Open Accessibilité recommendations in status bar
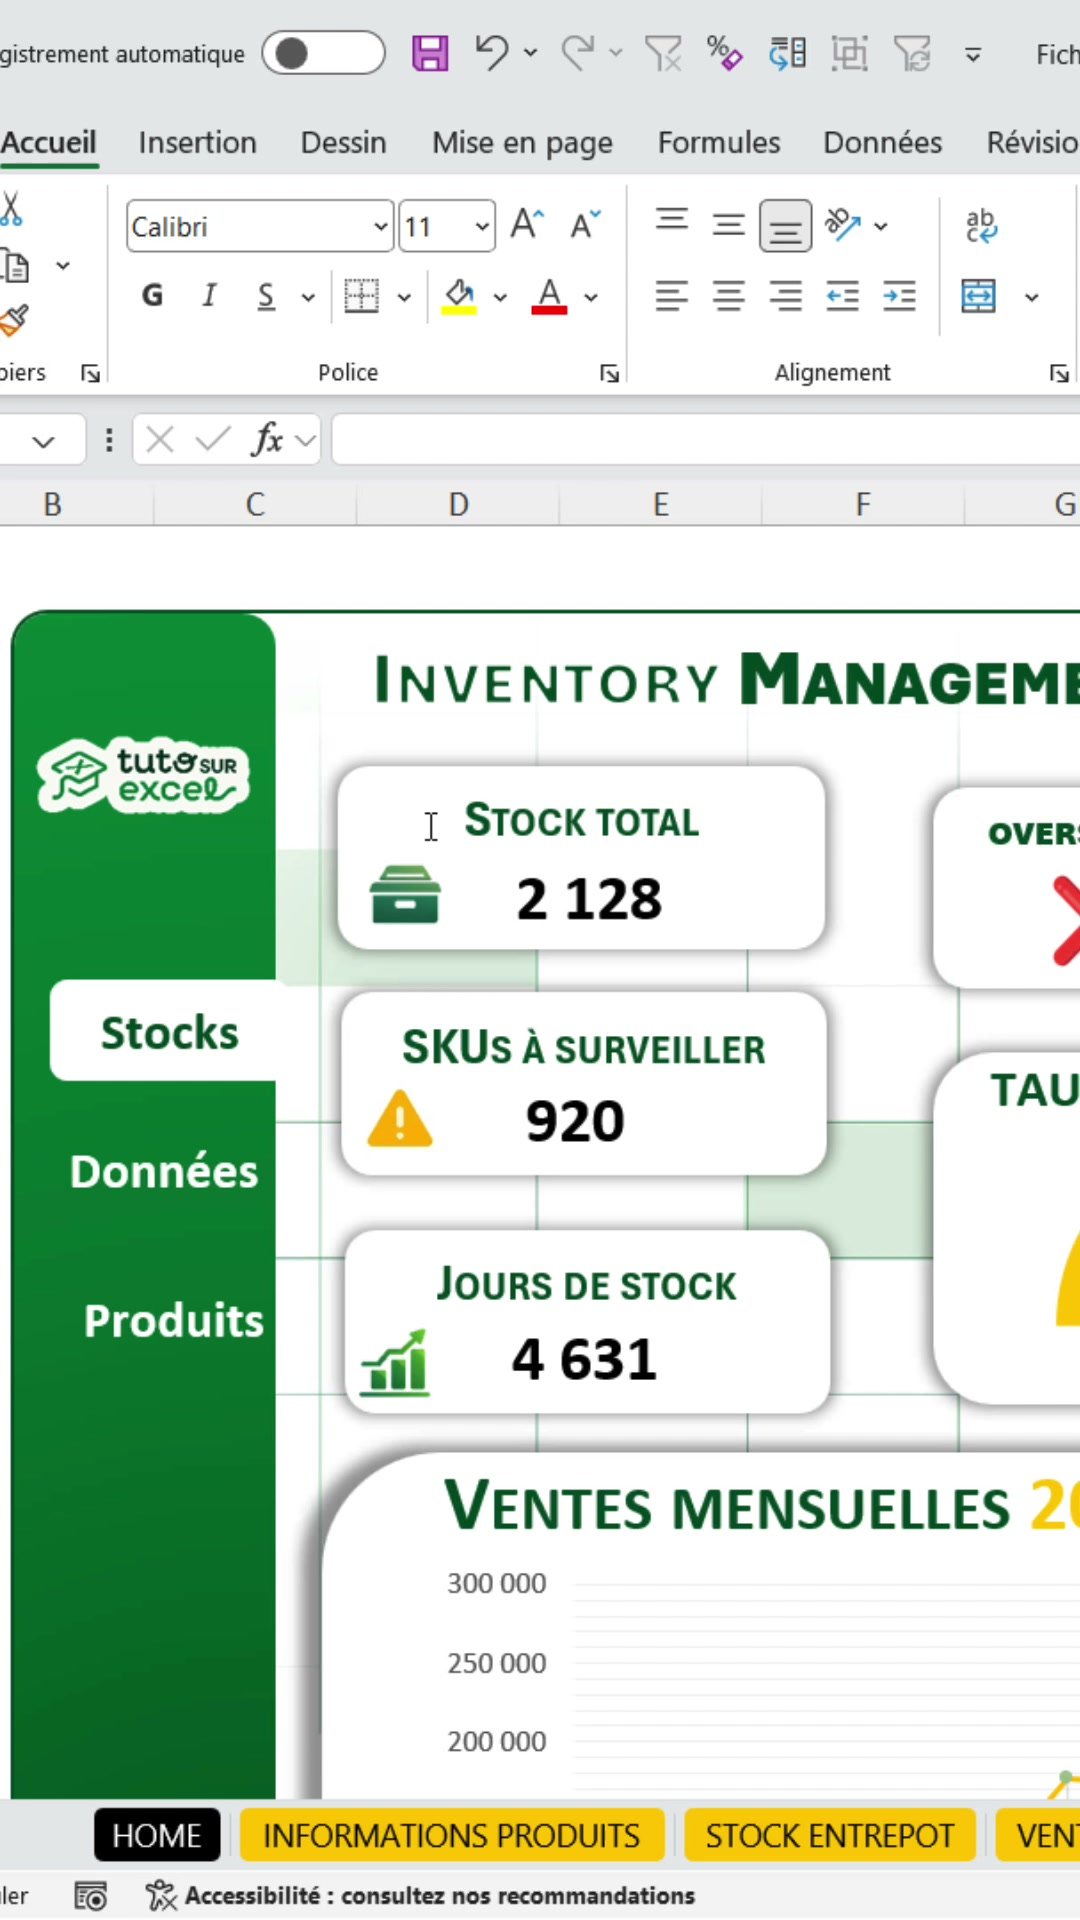Image resolution: width=1080 pixels, height=1920 pixels. pyautogui.click(x=420, y=1896)
